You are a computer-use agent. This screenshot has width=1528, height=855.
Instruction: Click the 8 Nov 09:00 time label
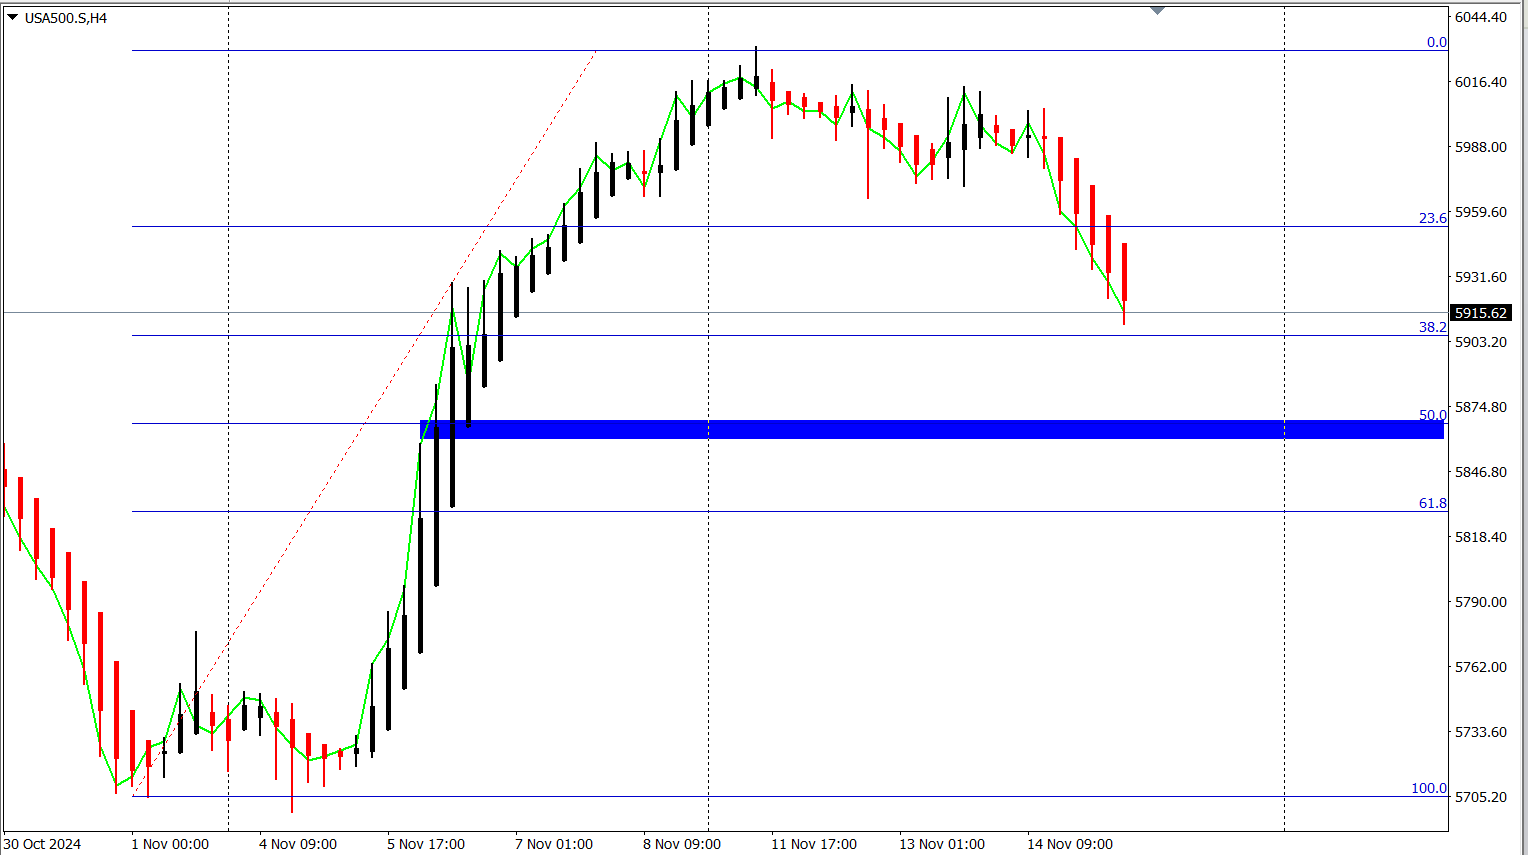(x=682, y=844)
